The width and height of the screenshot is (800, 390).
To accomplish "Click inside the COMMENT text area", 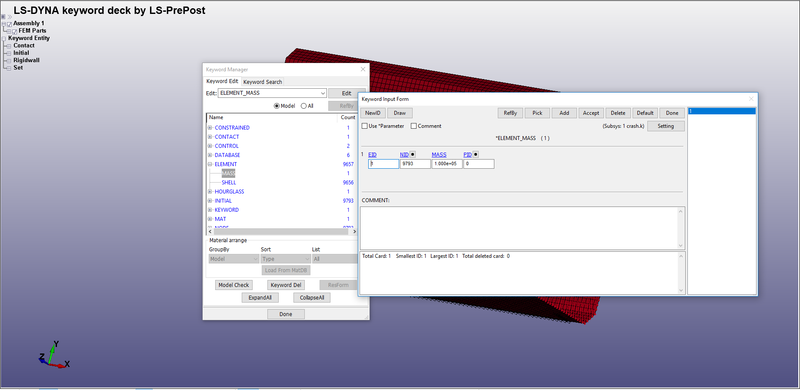I will click(518, 228).
